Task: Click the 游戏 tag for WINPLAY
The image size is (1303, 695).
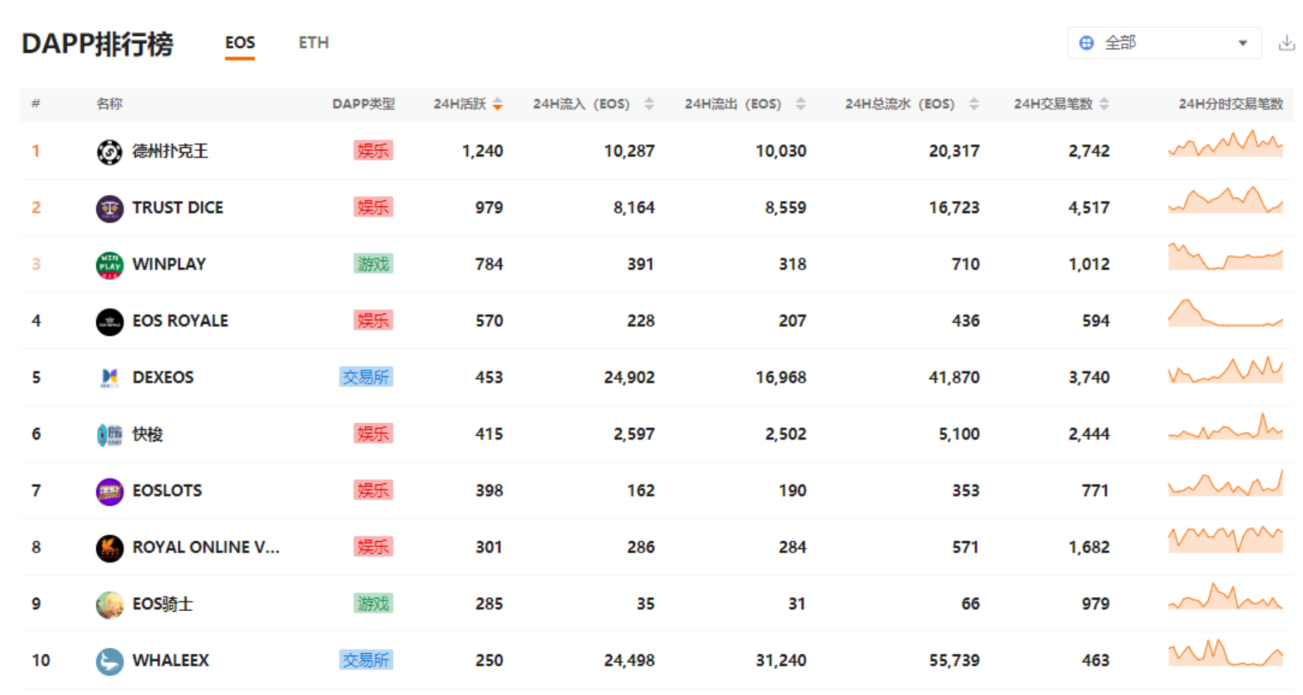Action: 373,264
